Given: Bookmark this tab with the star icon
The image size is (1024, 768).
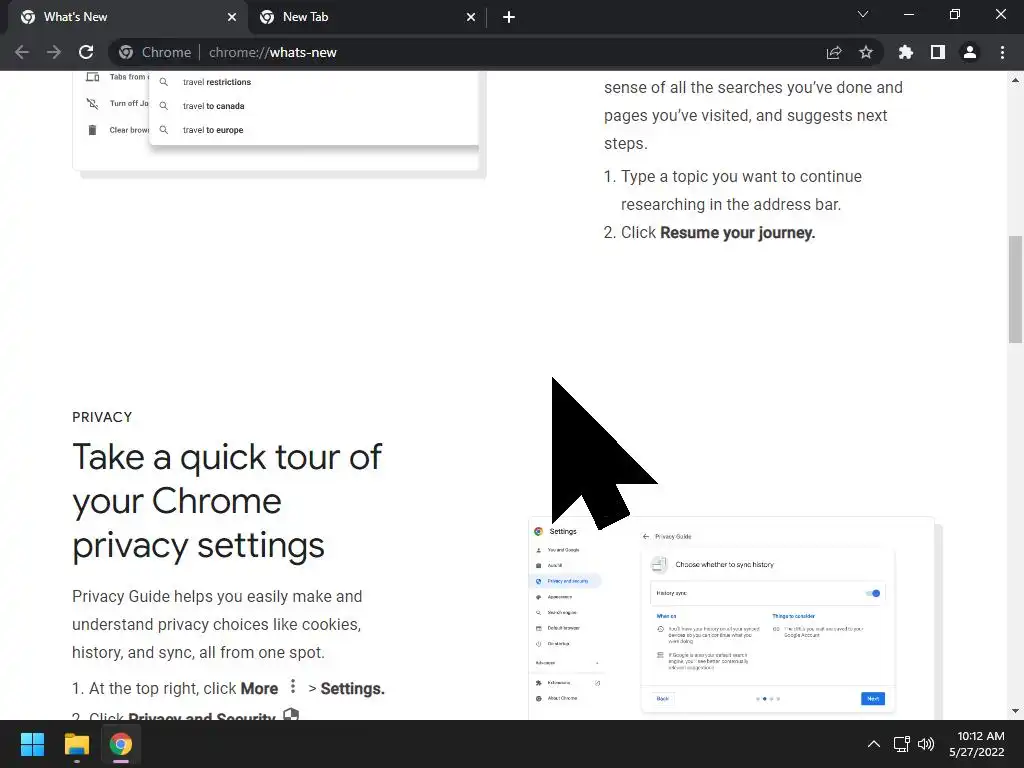Looking at the screenshot, I should coord(866,52).
